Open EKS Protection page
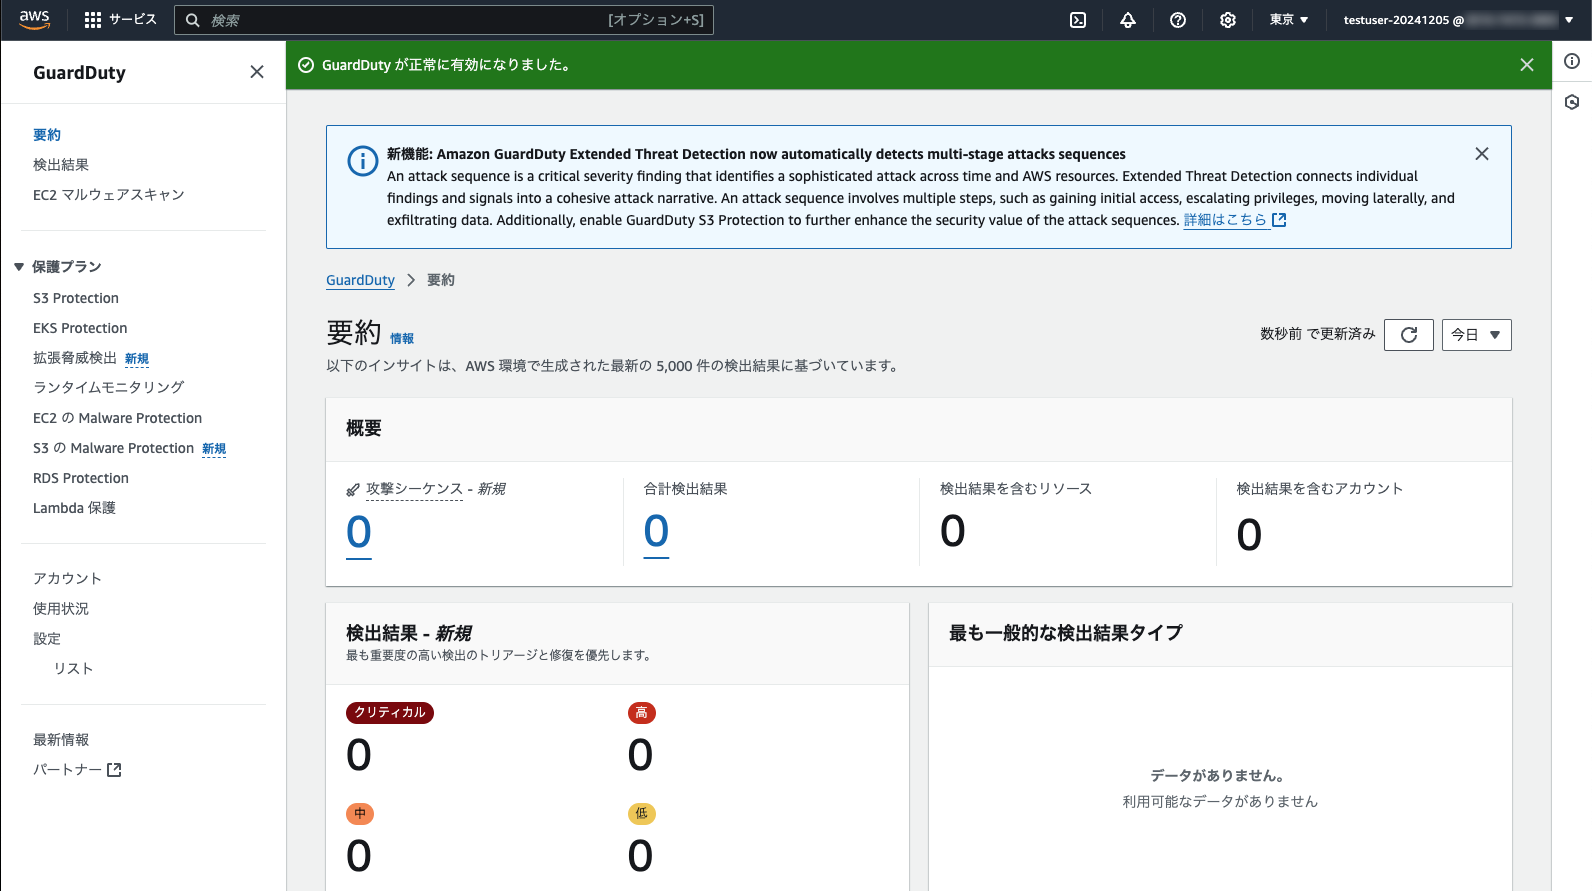 pos(80,328)
